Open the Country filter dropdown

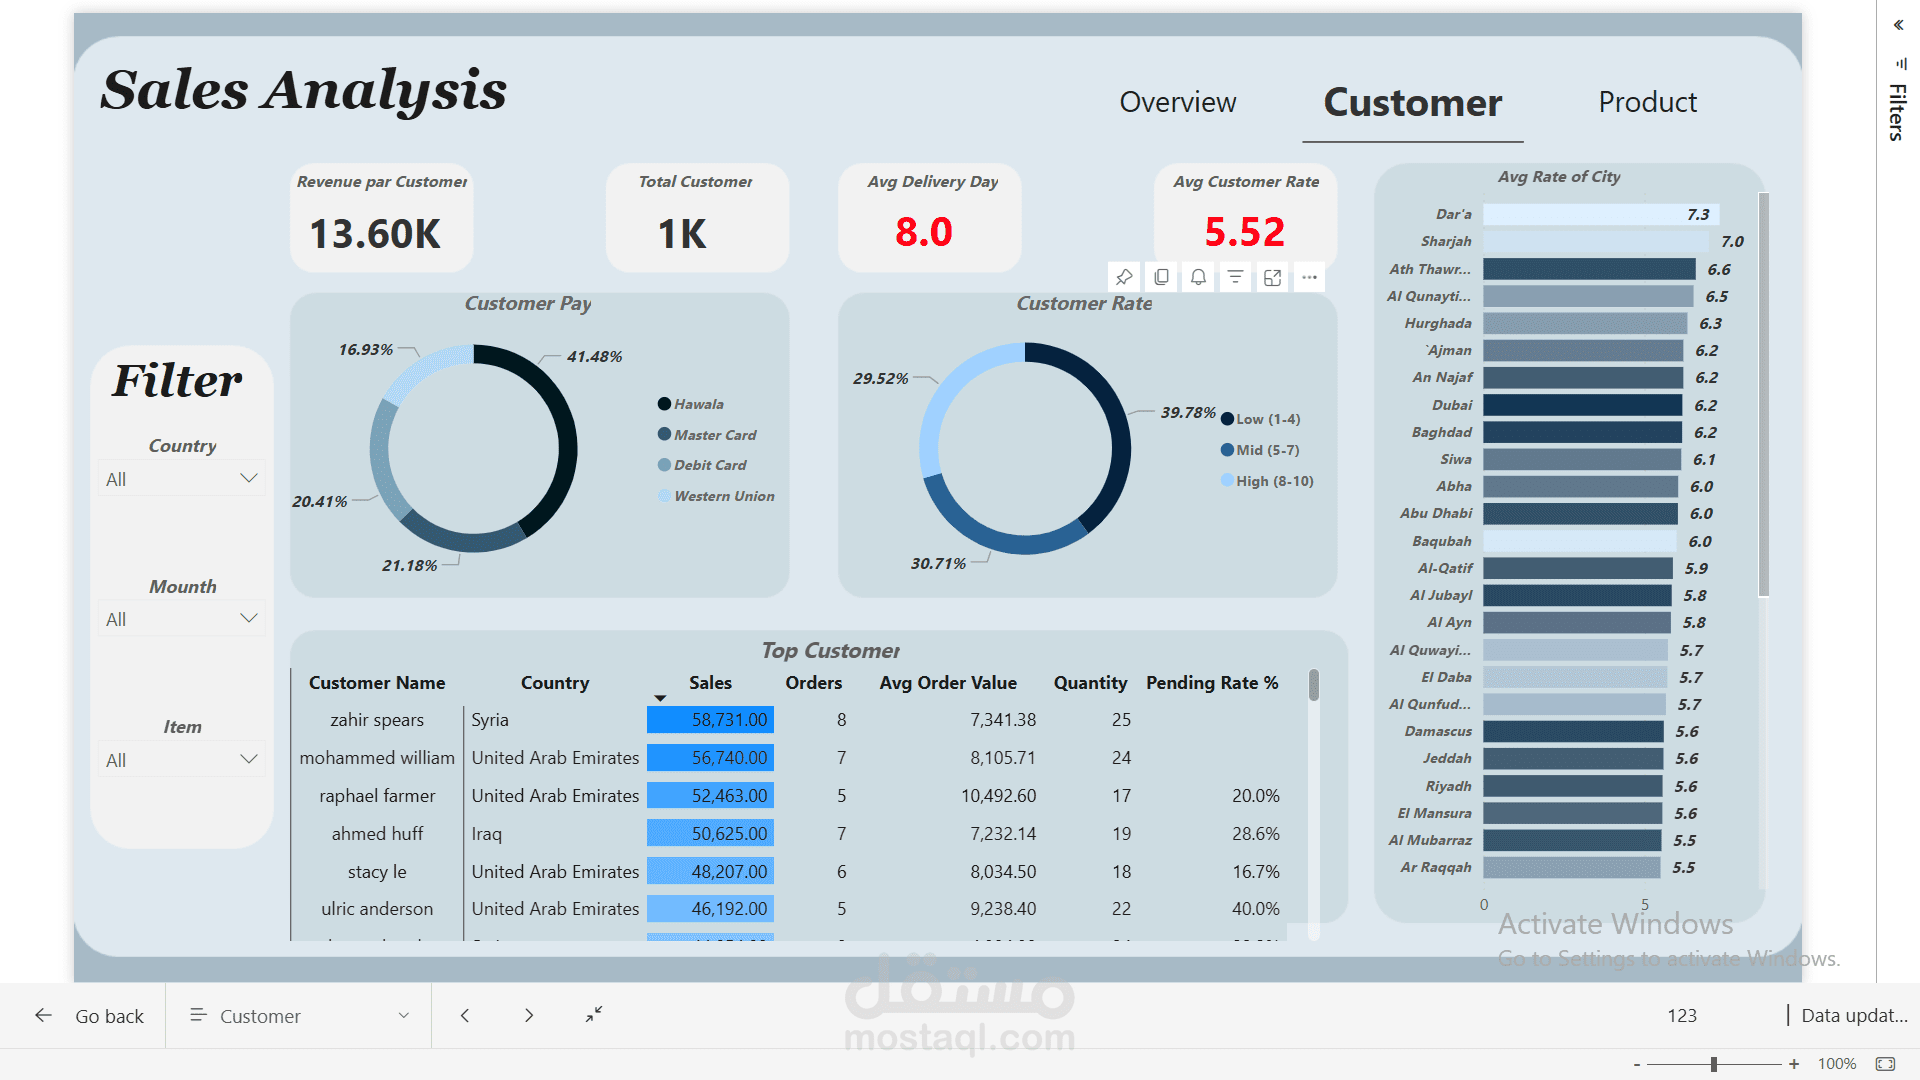pyautogui.click(x=182, y=479)
